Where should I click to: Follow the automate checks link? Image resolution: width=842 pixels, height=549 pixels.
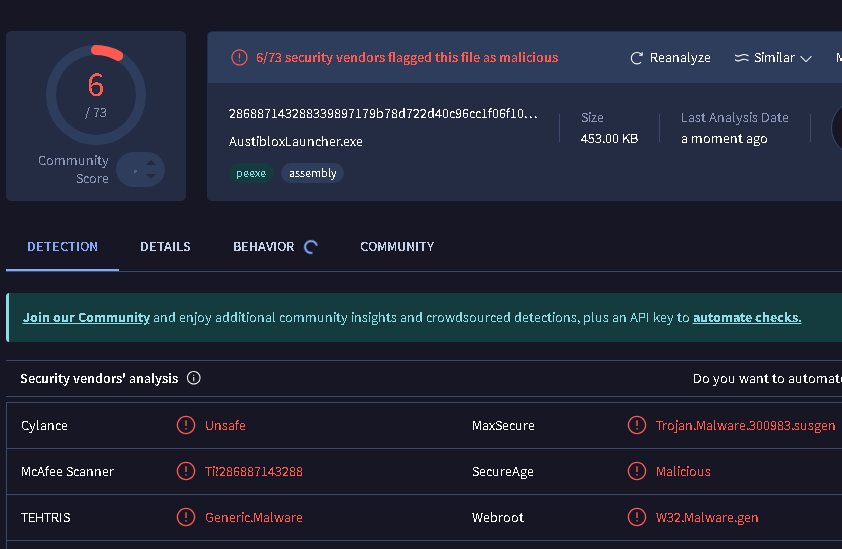[x=747, y=317]
